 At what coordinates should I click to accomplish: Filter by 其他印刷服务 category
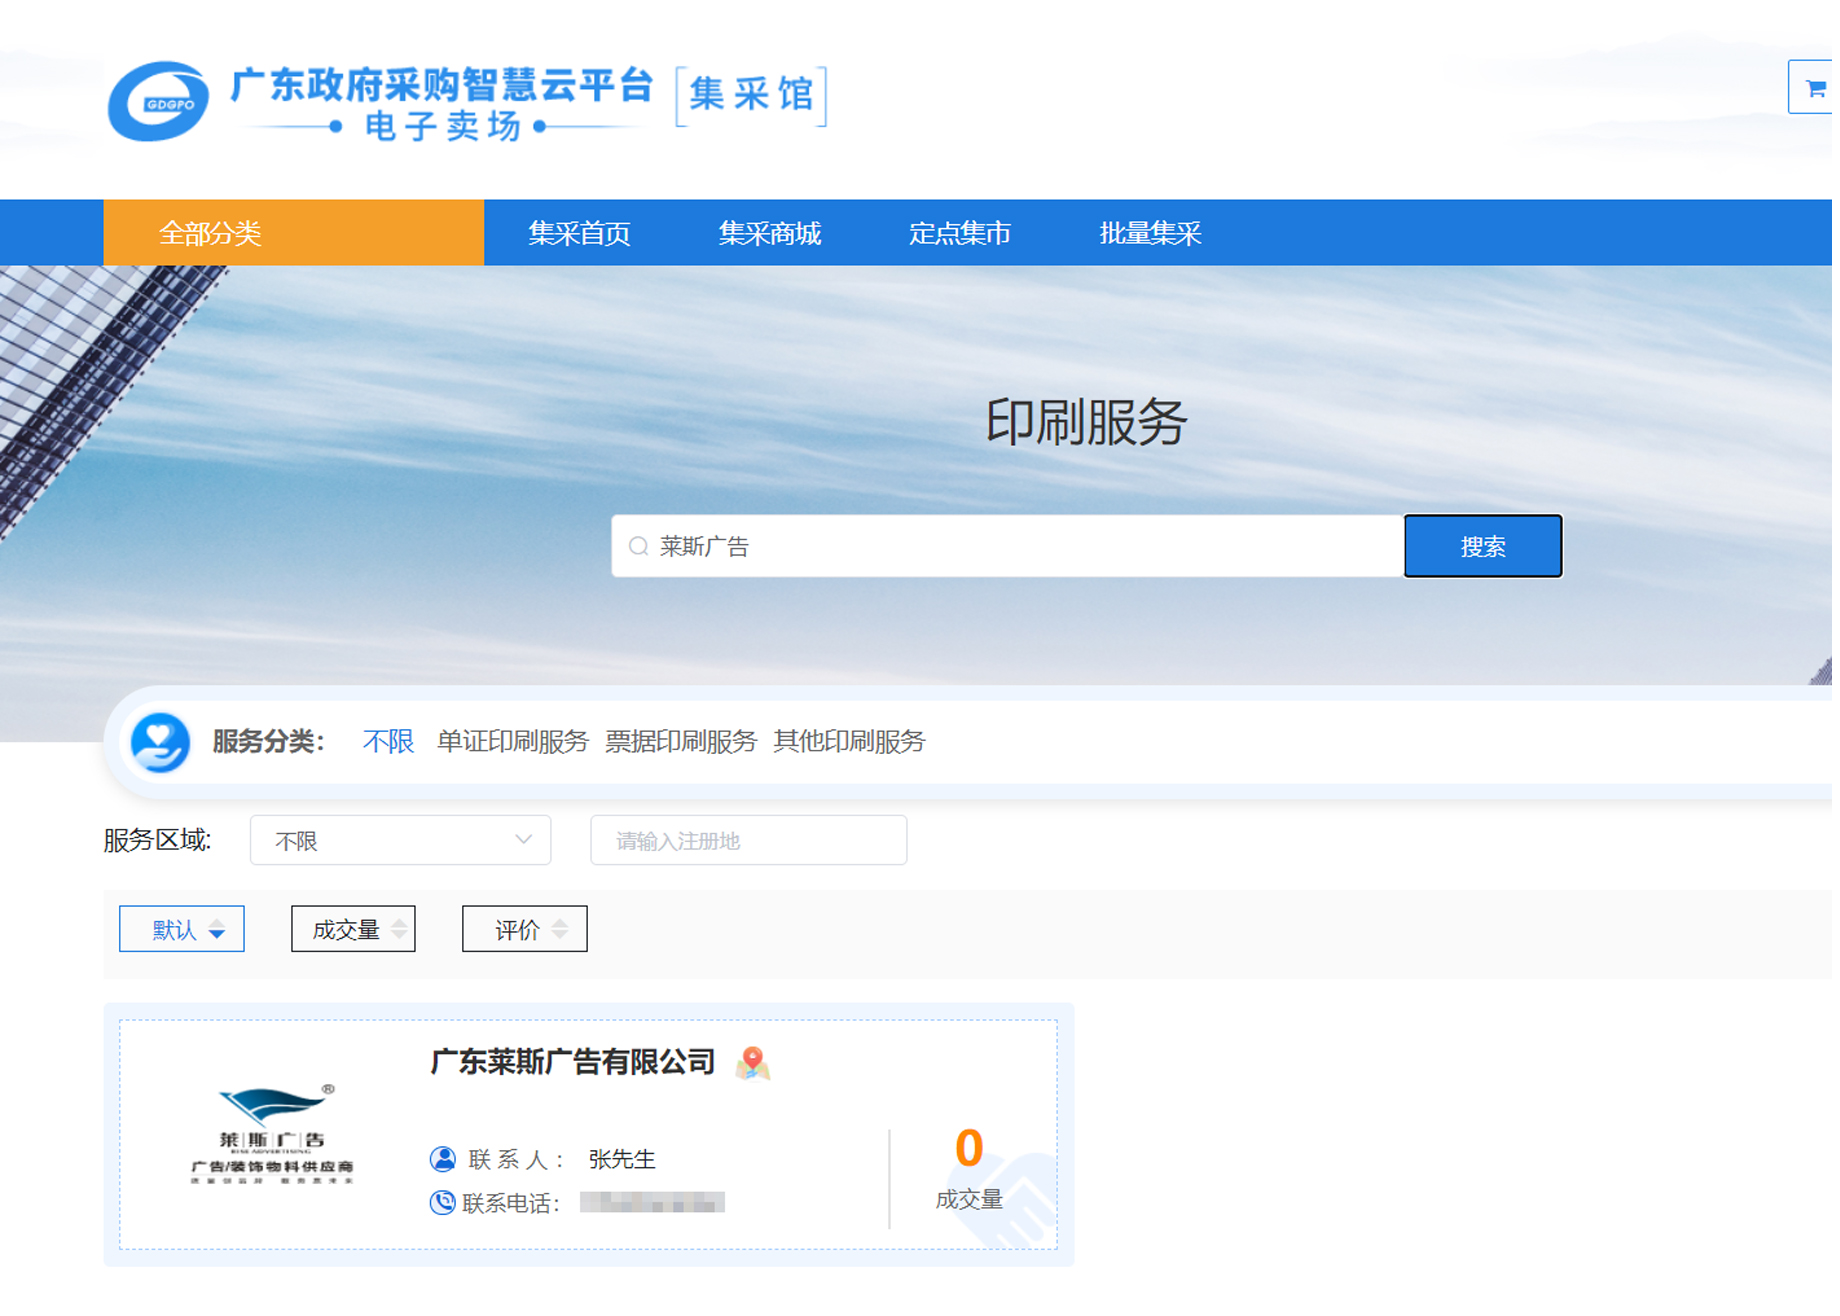click(x=849, y=742)
